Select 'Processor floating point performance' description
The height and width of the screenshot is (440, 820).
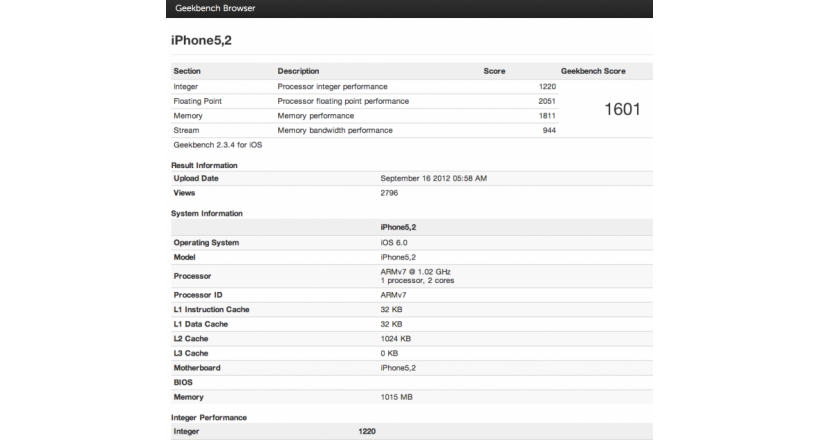(x=343, y=101)
